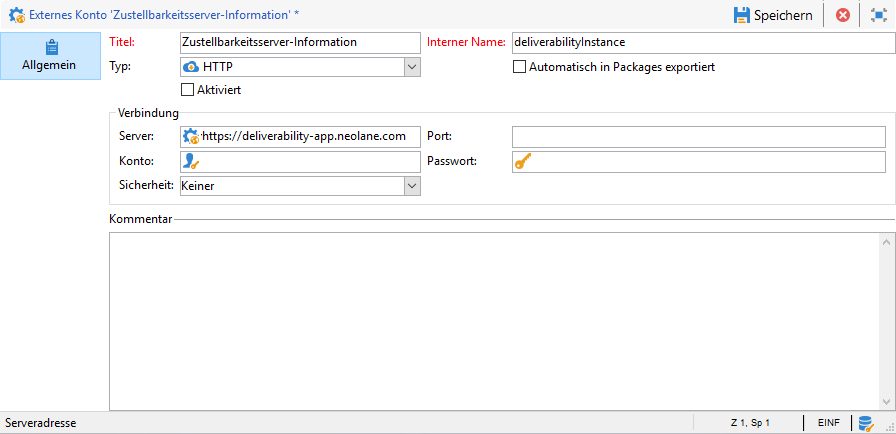Open the Typ dropdown arrow

413,67
